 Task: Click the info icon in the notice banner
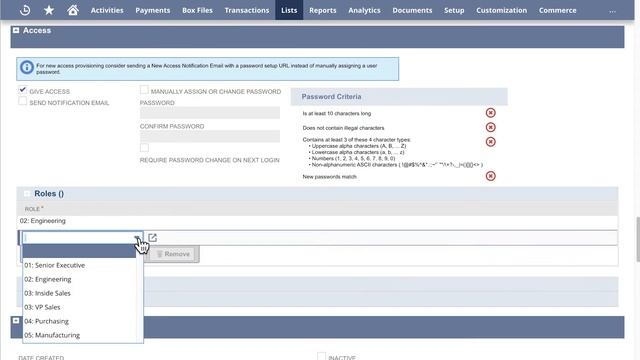(x=27, y=67)
